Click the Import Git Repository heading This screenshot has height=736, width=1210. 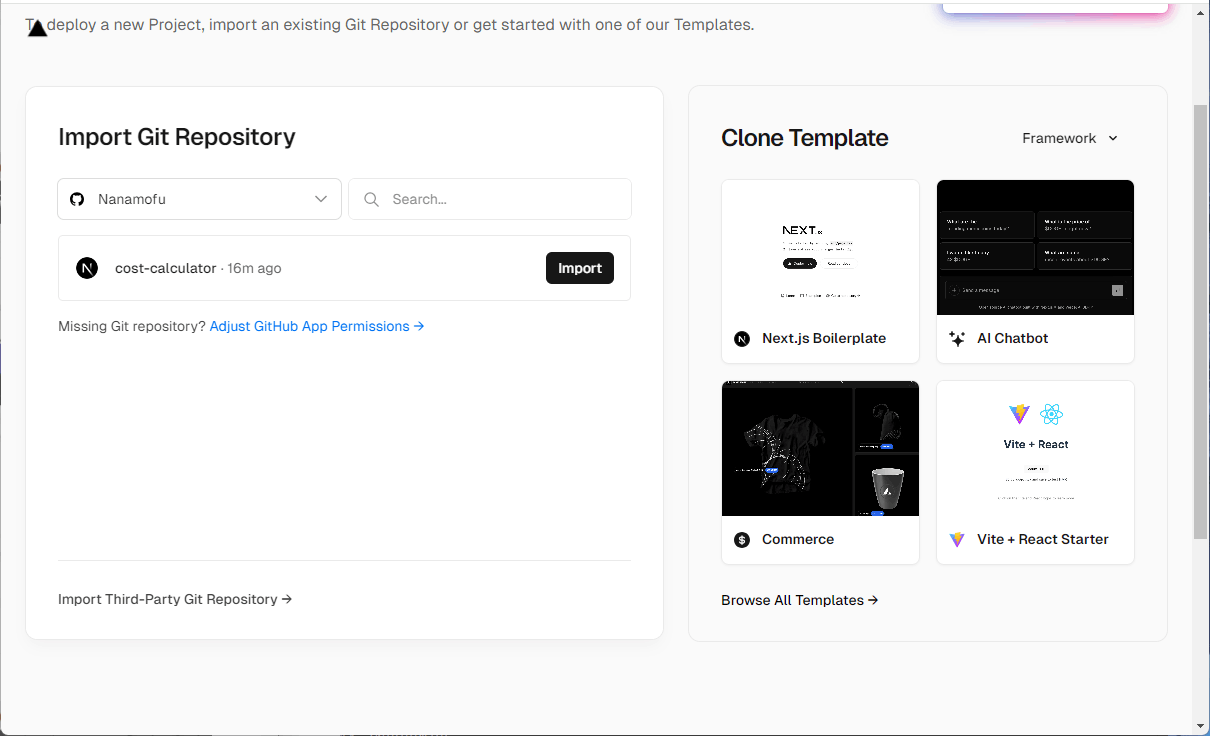(x=177, y=137)
